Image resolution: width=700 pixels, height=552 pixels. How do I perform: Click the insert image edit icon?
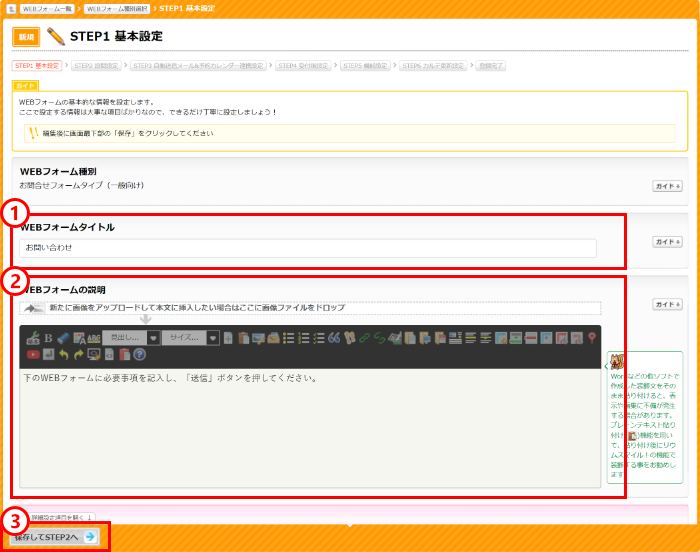point(258,338)
